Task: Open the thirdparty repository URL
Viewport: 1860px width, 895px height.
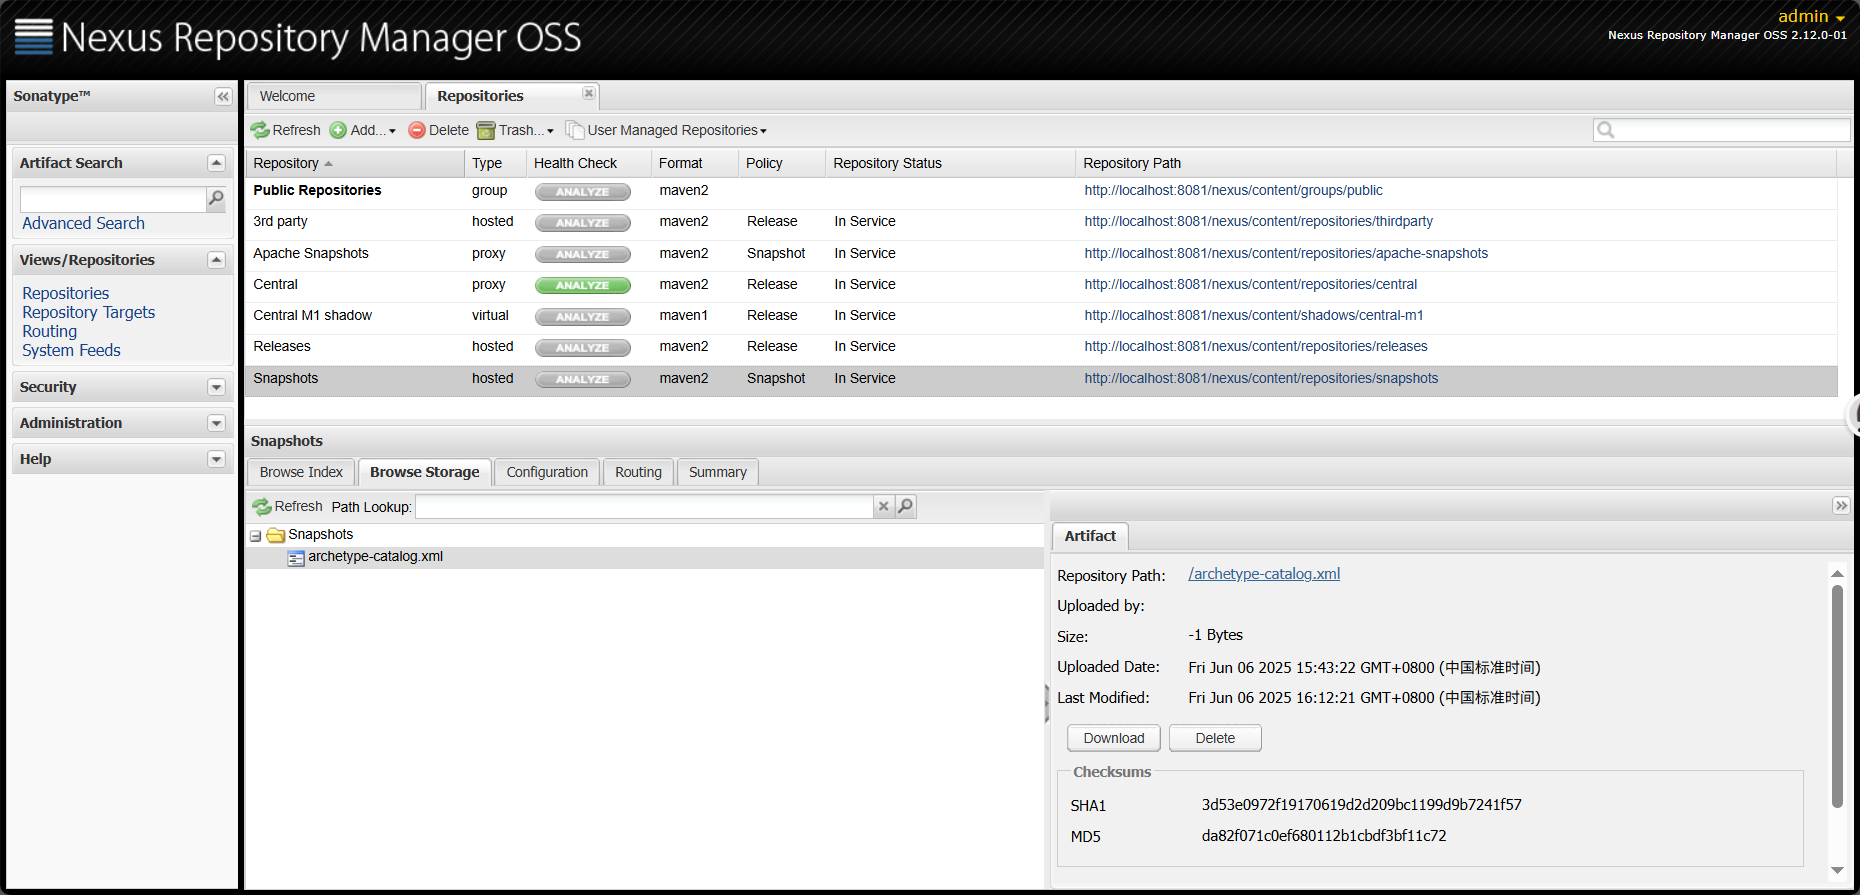Action: 1258,221
